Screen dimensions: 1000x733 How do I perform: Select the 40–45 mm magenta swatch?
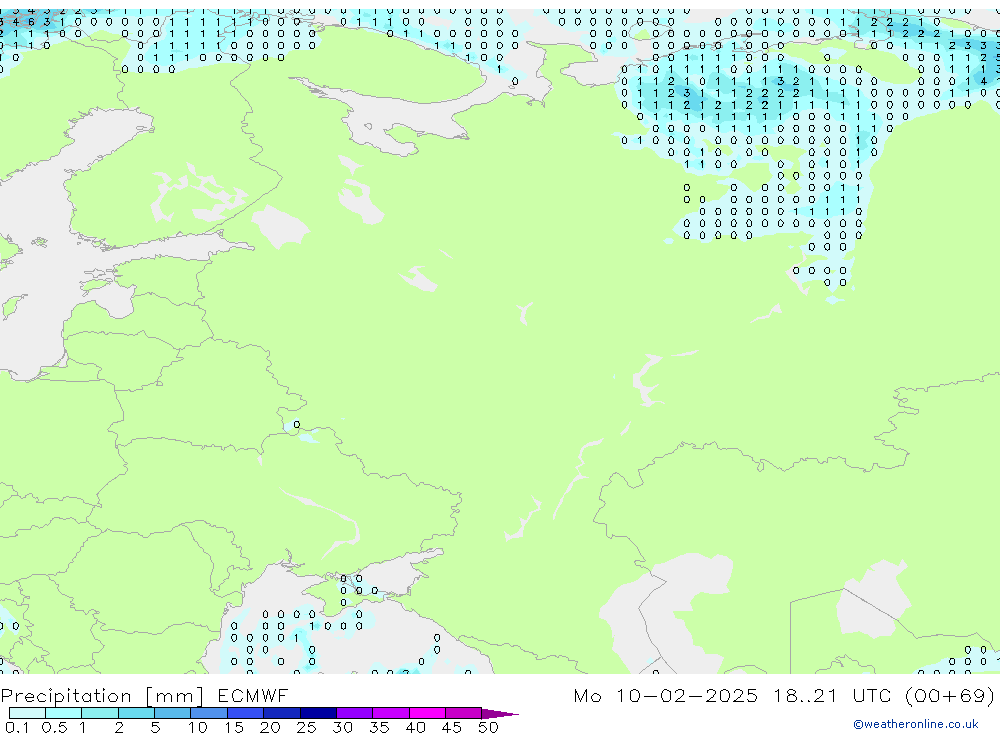point(427,713)
